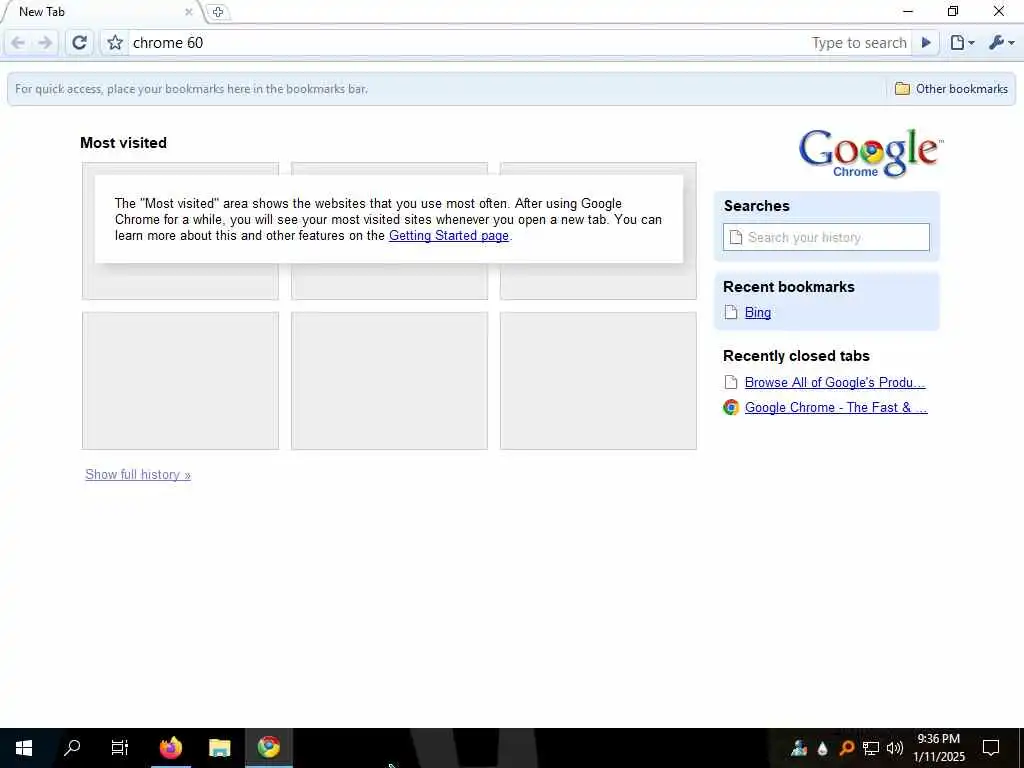Reopen Browse All of Google's Products tab
Viewport: 1024px width, 768px height.
pyautogui.click(x=835, y=383)
